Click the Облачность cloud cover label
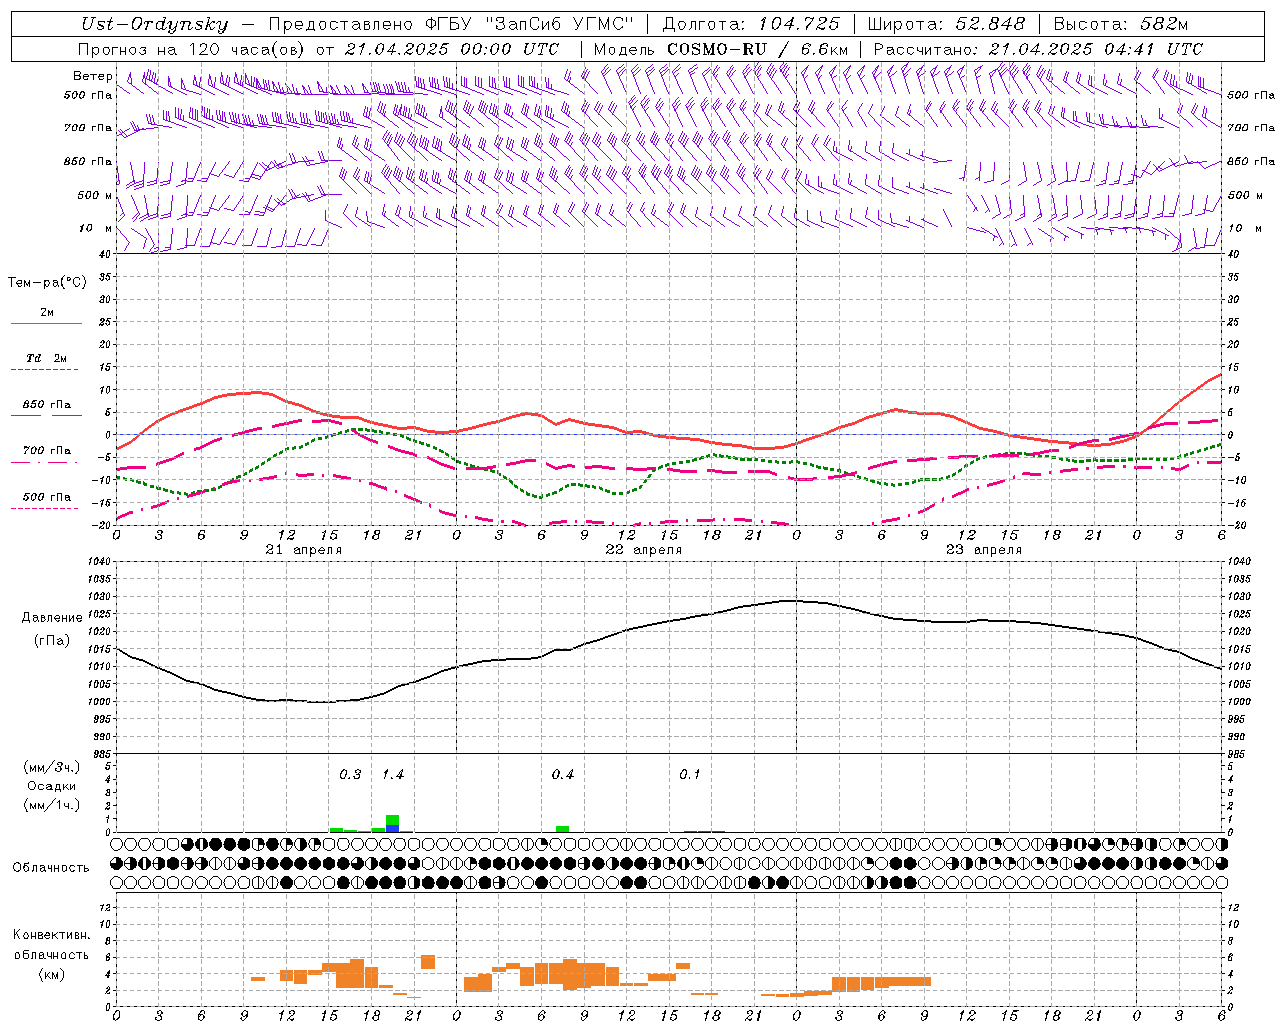The image size is (1280, 1024). pyautogui.click(x=51, y=867)
